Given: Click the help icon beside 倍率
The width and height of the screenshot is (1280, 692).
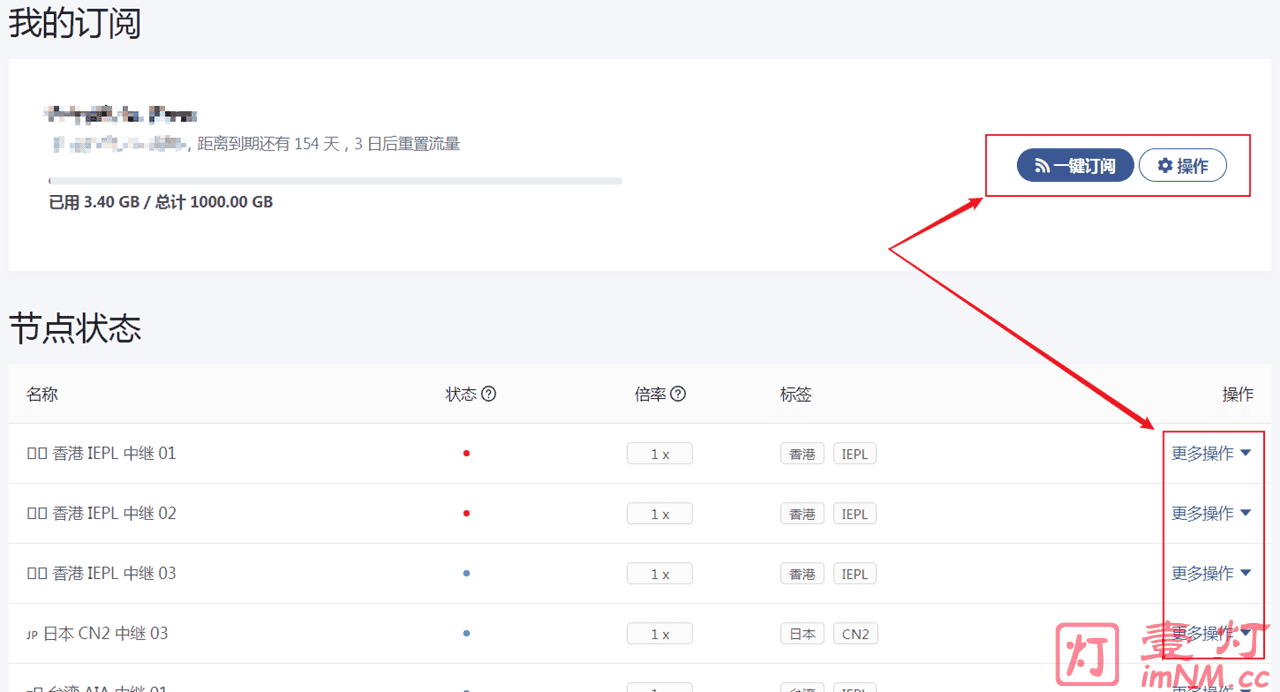Looking at the screenshot, I should point(678,394).
